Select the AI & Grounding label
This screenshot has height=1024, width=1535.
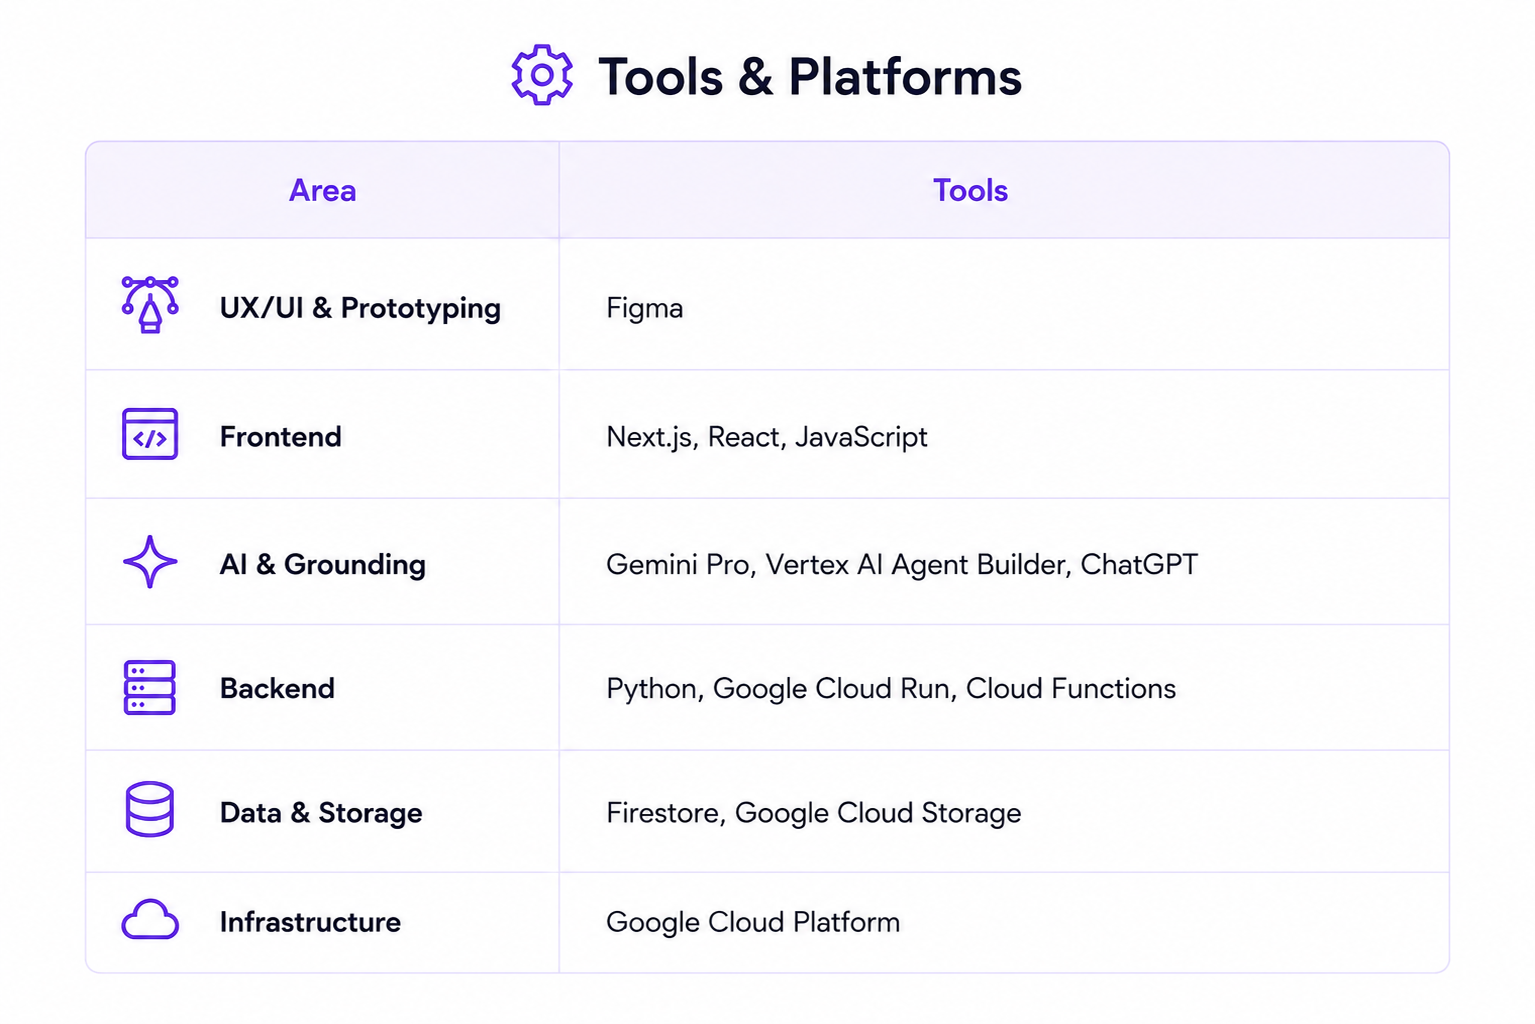323,565
